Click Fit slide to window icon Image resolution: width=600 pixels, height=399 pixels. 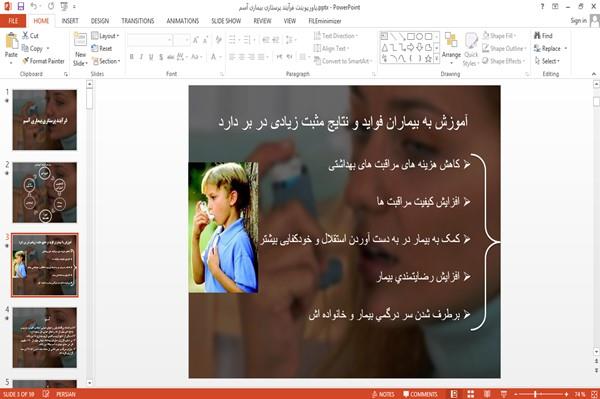[x=594, y=394]
